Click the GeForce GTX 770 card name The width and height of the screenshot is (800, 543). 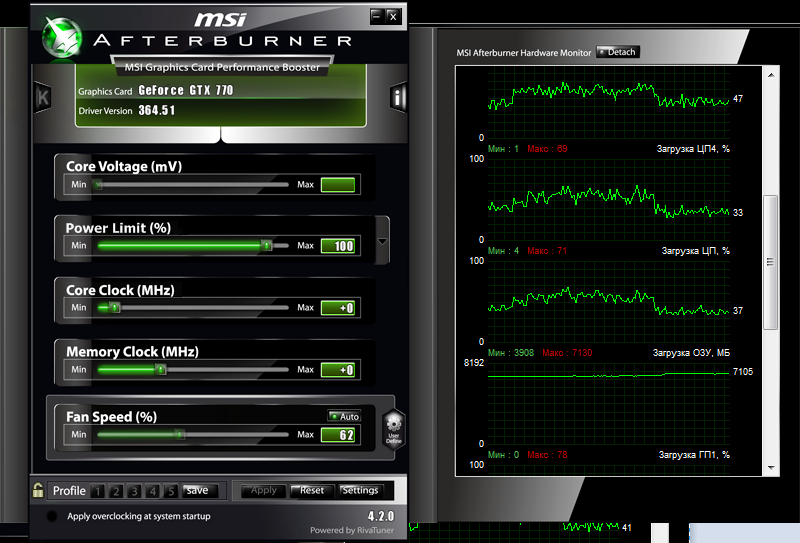[x=186, y=90]
